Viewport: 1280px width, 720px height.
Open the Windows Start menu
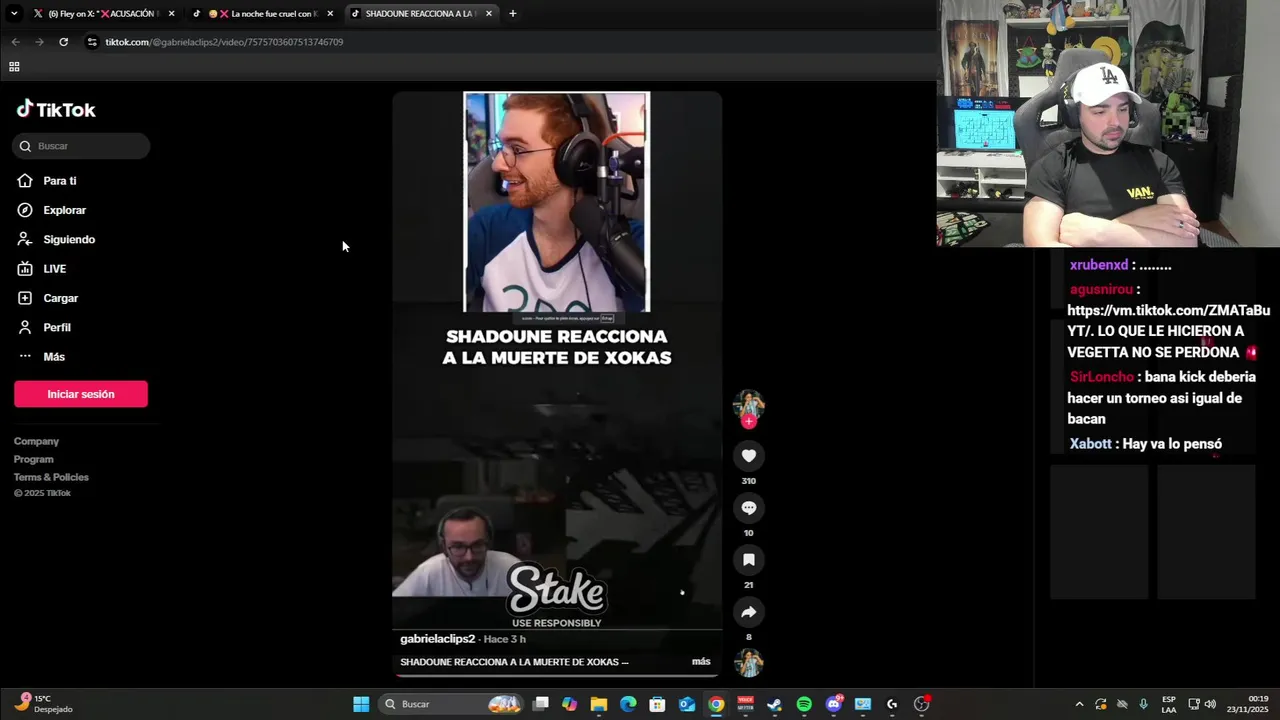[361, 704]
